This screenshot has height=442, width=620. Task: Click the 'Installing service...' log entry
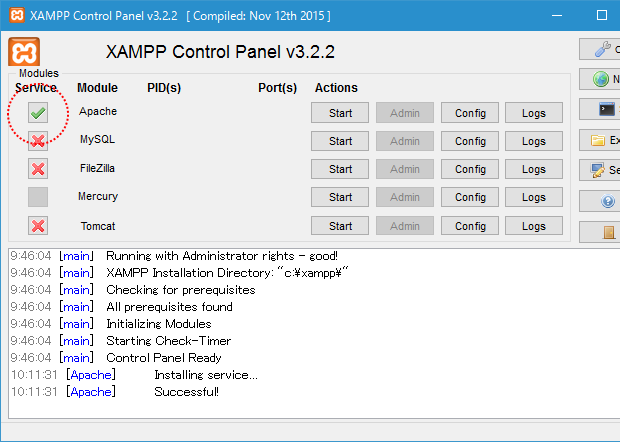[x=206, y=375]
